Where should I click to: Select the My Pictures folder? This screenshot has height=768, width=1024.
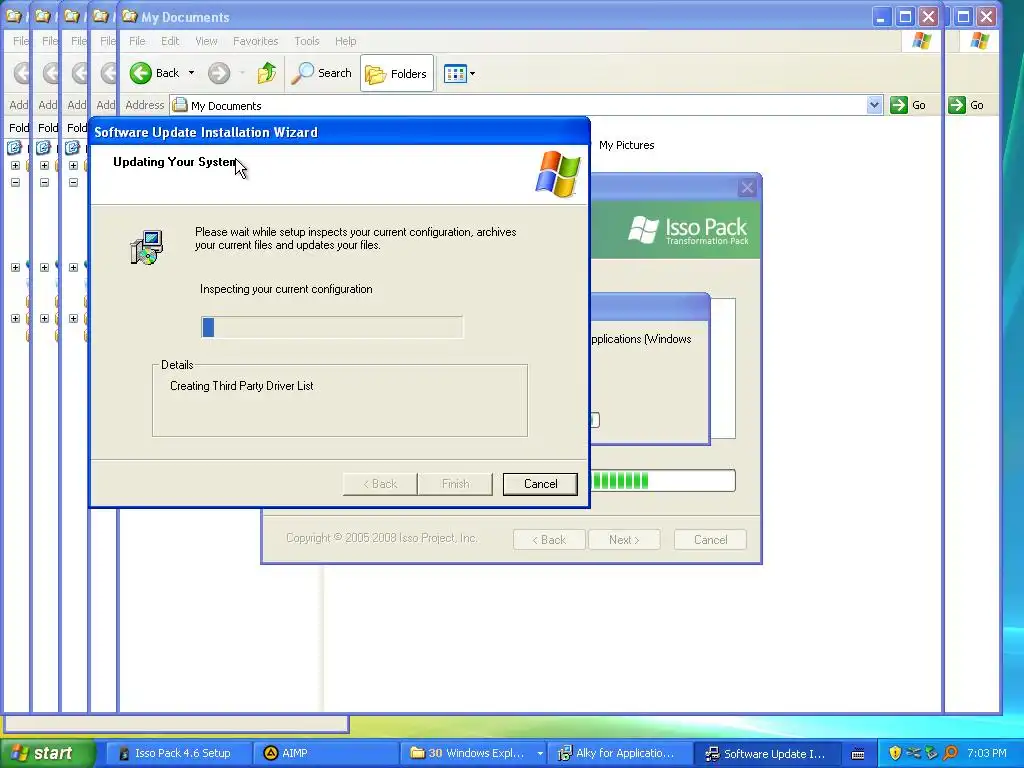click(x=626, y=145)
